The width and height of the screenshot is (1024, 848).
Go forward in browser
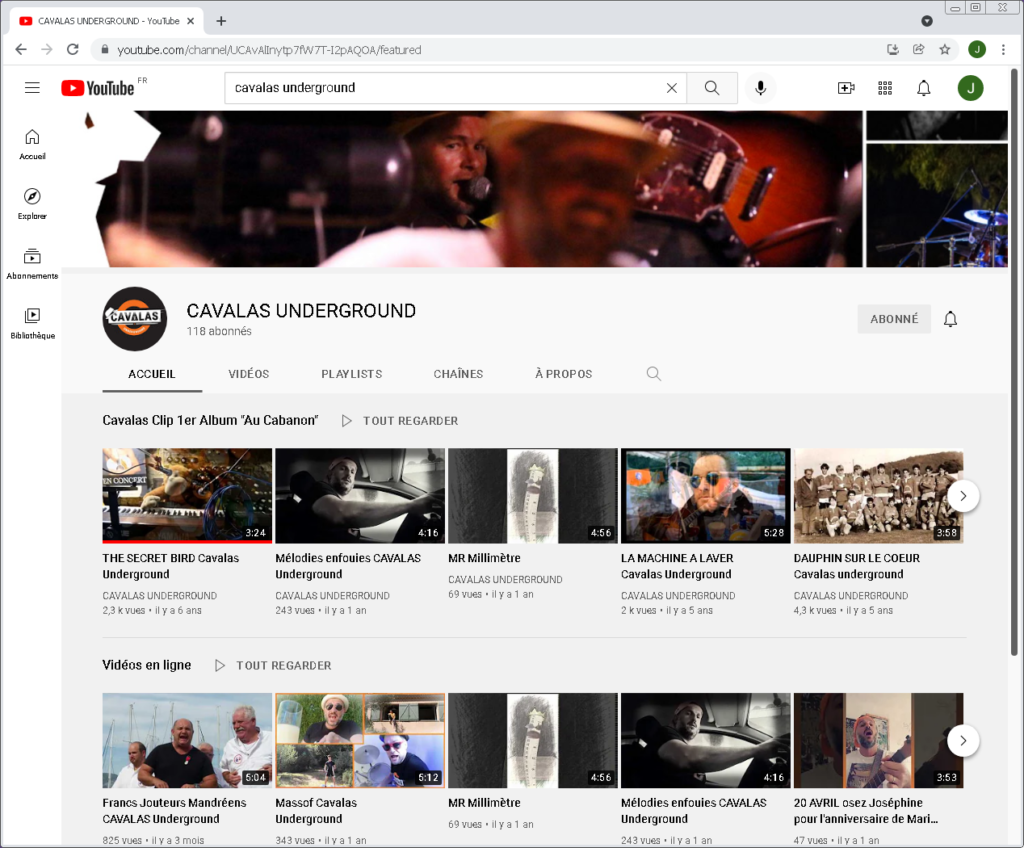(46, 50)
